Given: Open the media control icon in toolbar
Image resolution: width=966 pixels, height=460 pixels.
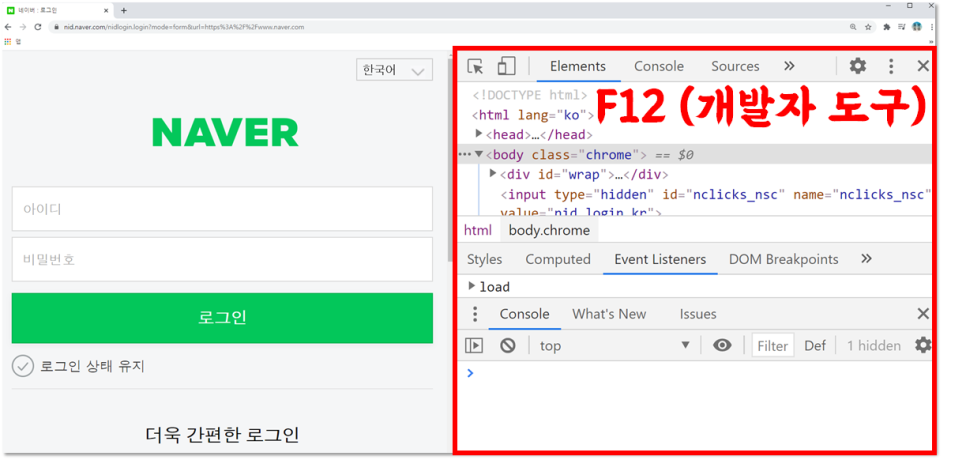Looking at the screenshot, I should point(901,27).
